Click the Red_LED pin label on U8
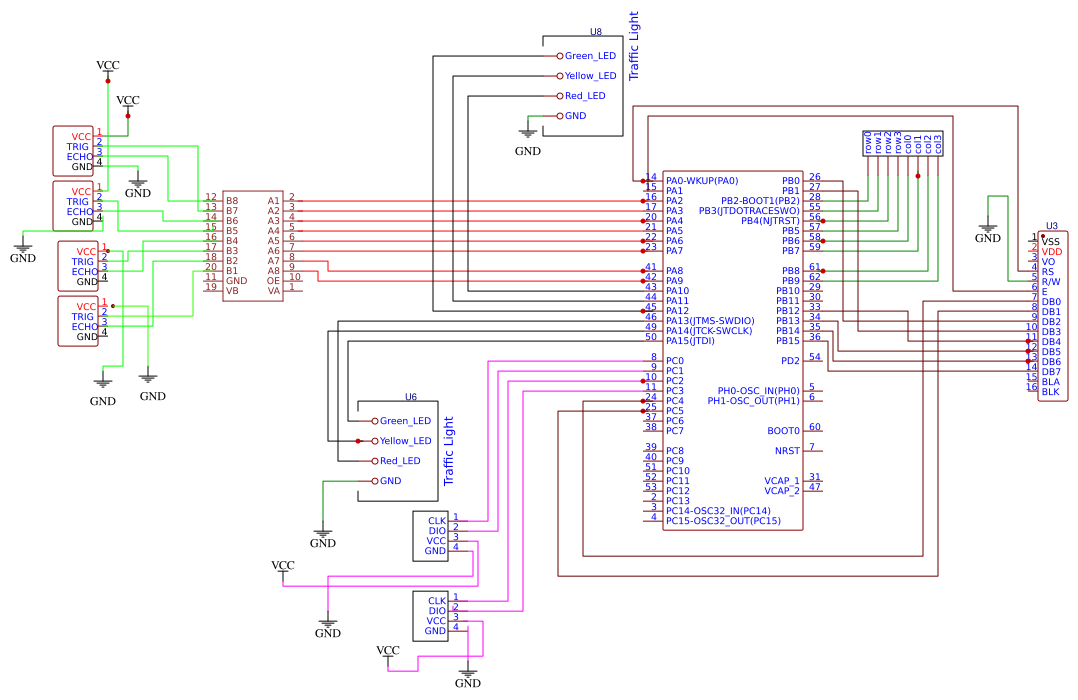1078x700 pixels. click(585, 96)
